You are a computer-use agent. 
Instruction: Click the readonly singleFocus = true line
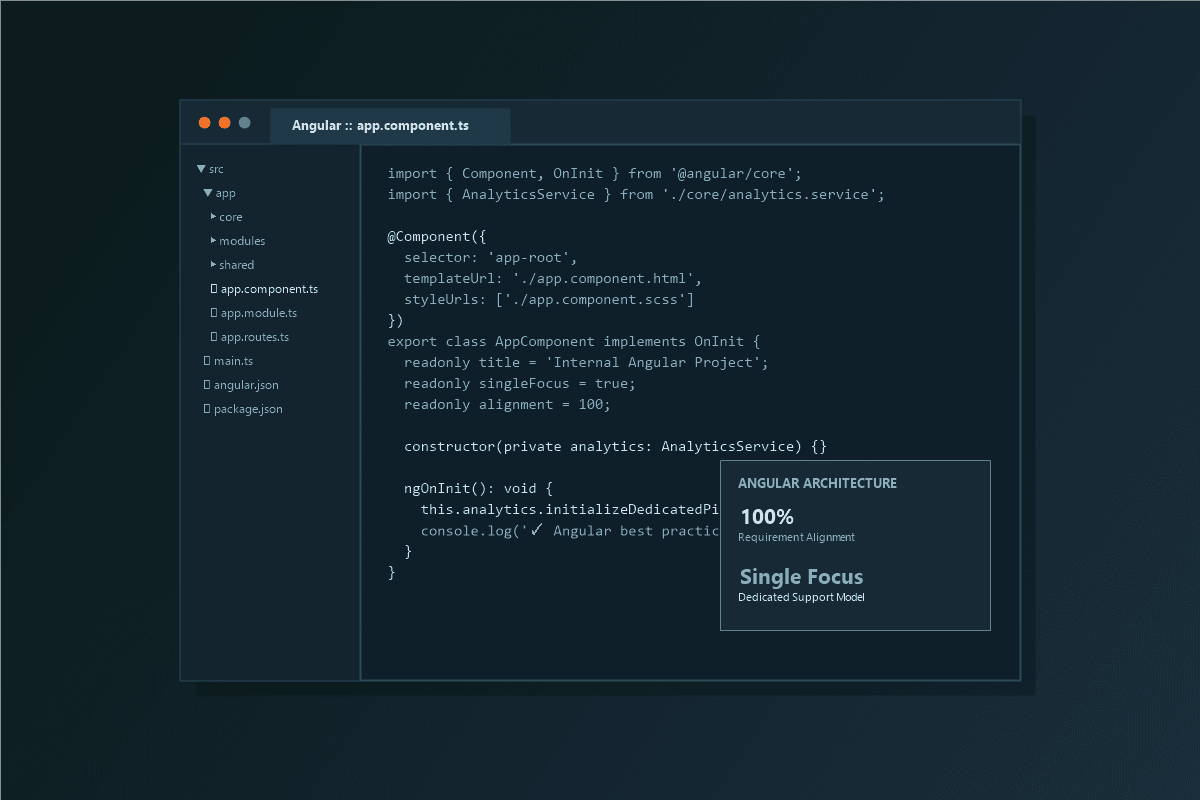[520, 383]
